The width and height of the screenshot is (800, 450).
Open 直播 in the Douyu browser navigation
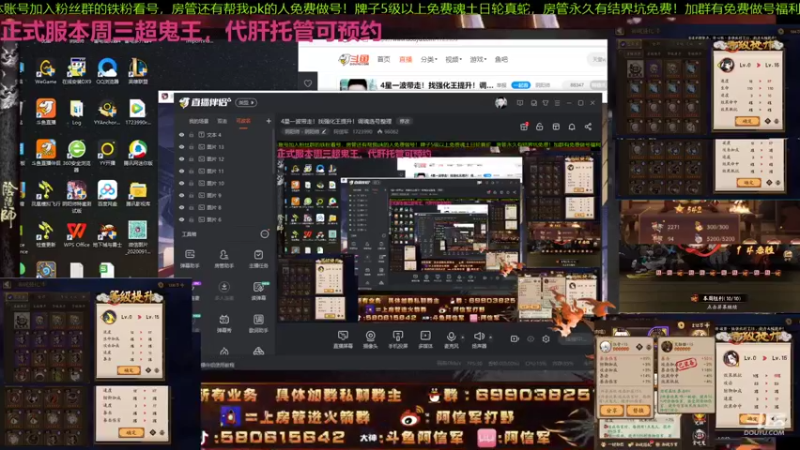406,60
